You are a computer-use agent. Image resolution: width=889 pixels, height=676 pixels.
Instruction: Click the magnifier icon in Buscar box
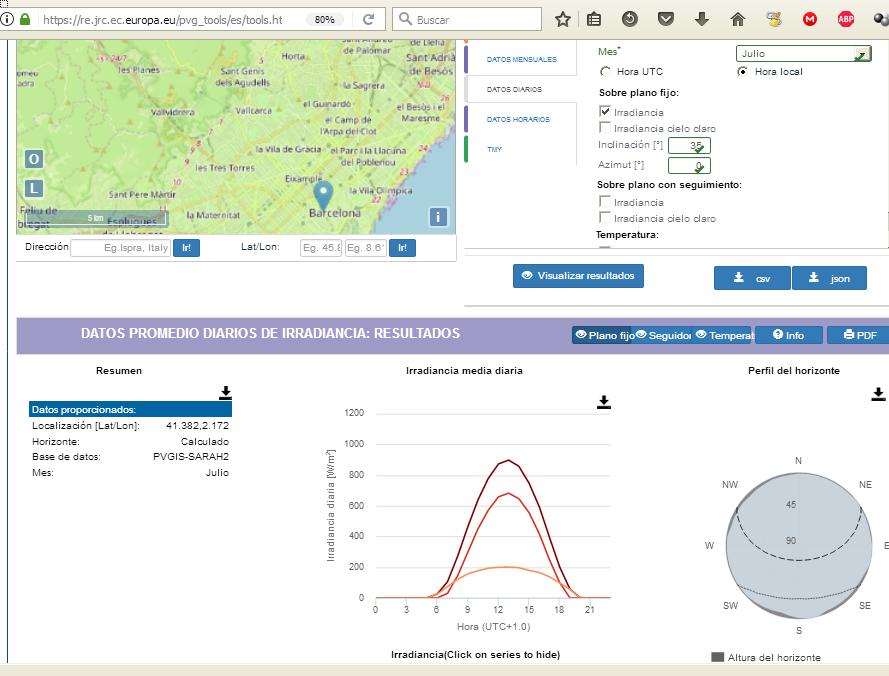click(x=405, y=19)
